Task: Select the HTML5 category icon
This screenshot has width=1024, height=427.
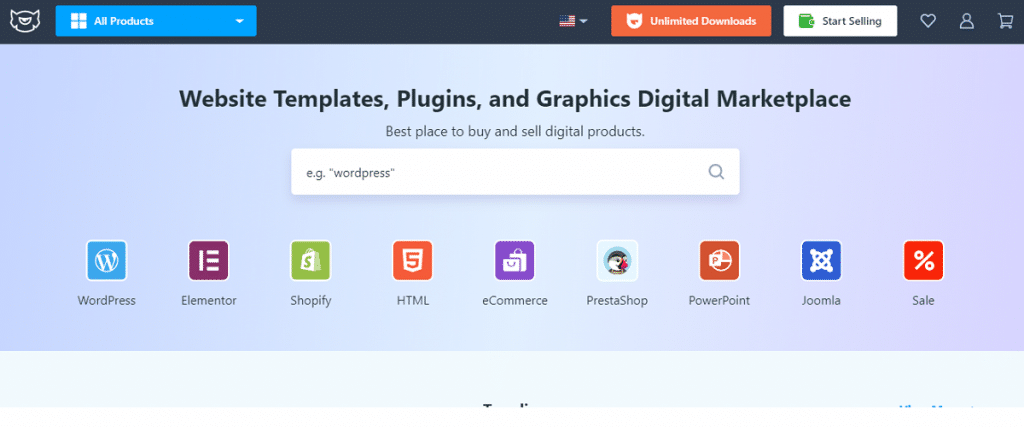Action: (413, 261)
